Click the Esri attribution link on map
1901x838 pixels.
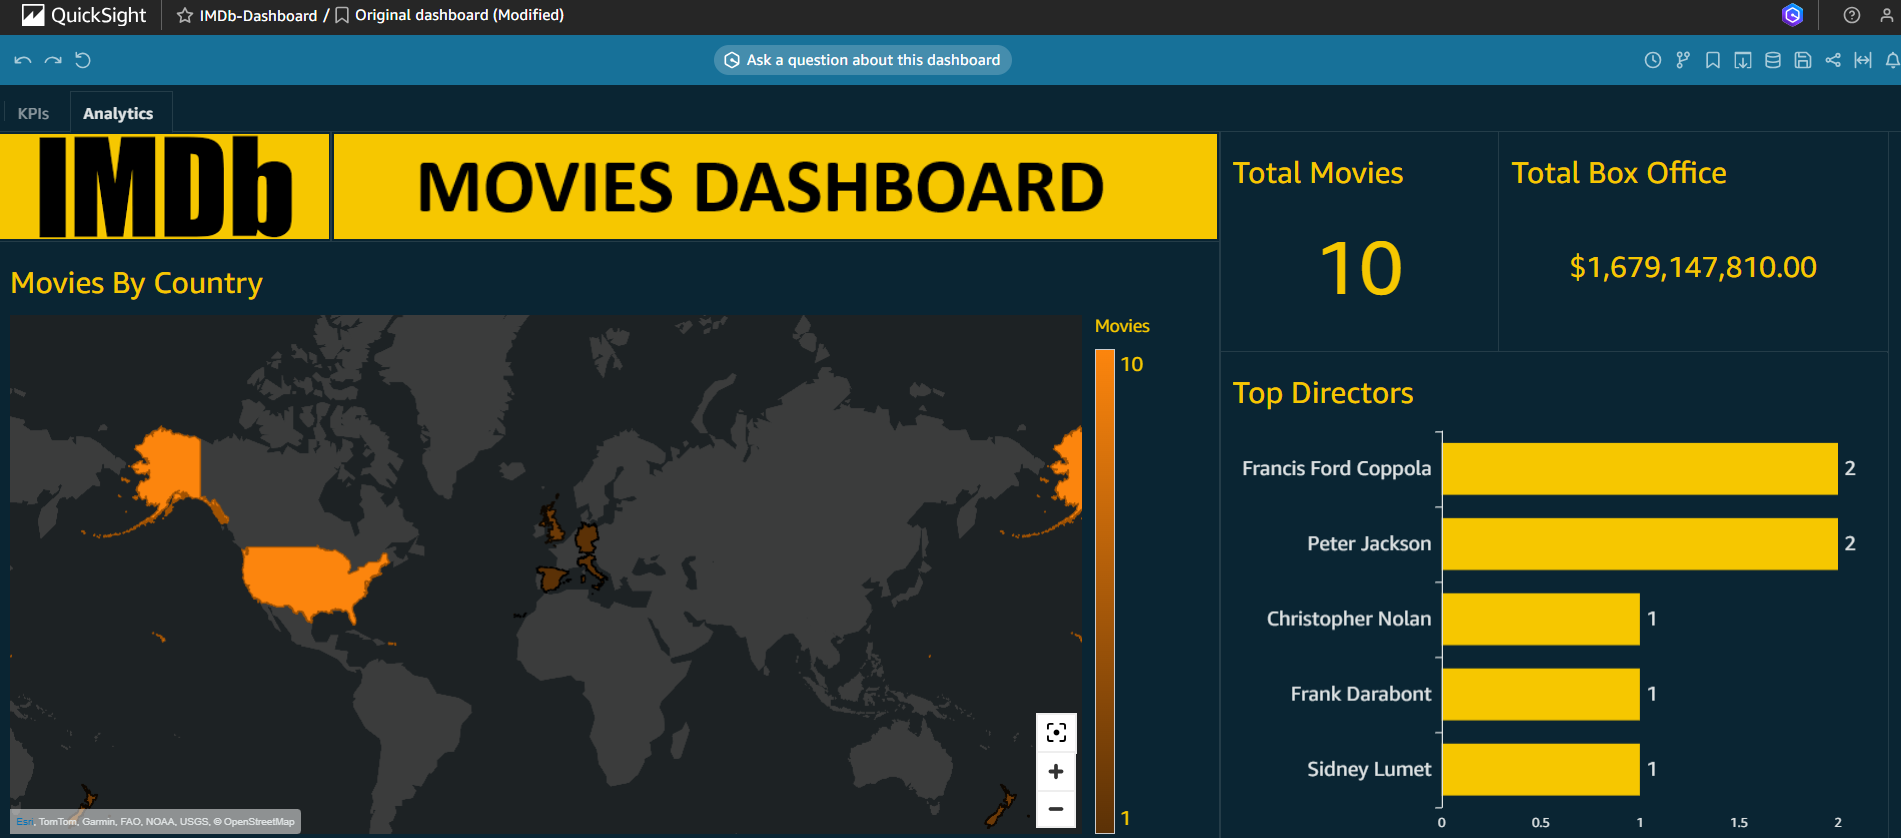tap(25, 822)
